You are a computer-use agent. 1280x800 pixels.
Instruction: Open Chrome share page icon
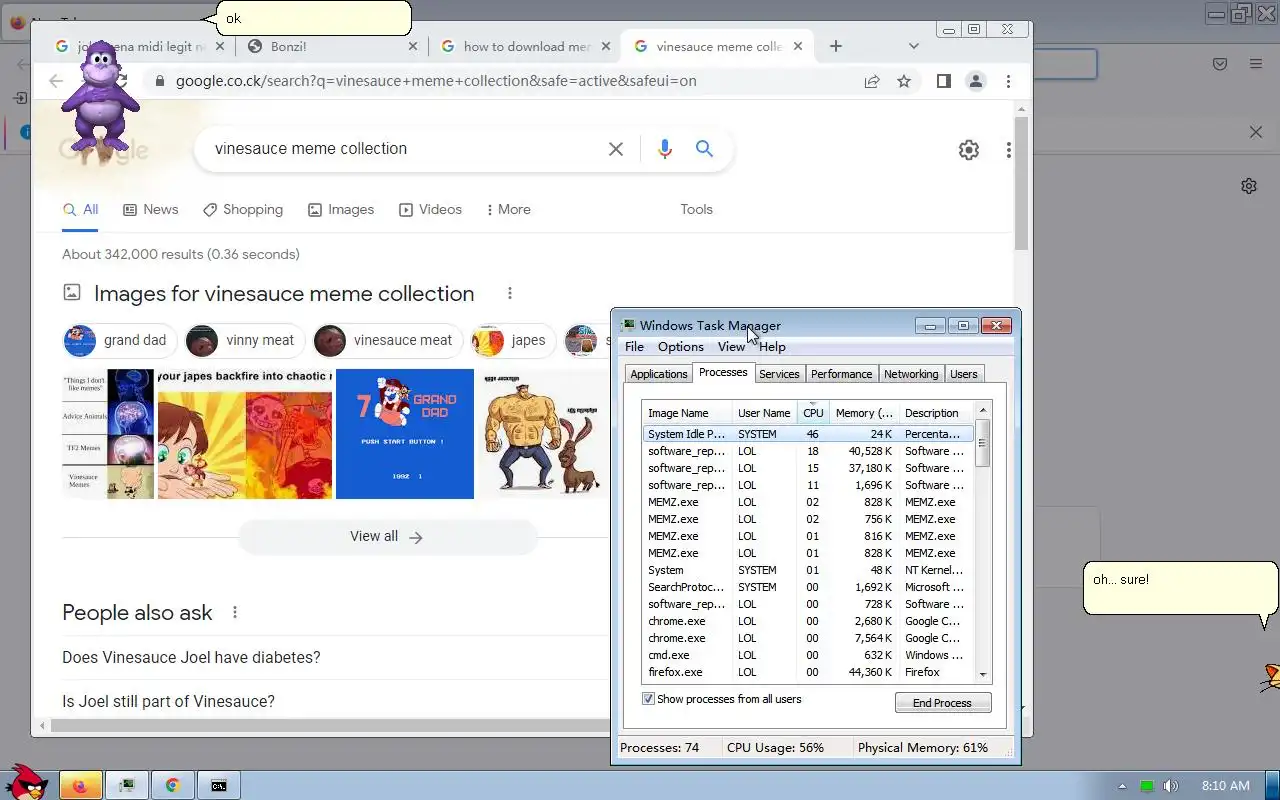coord(872,81)
